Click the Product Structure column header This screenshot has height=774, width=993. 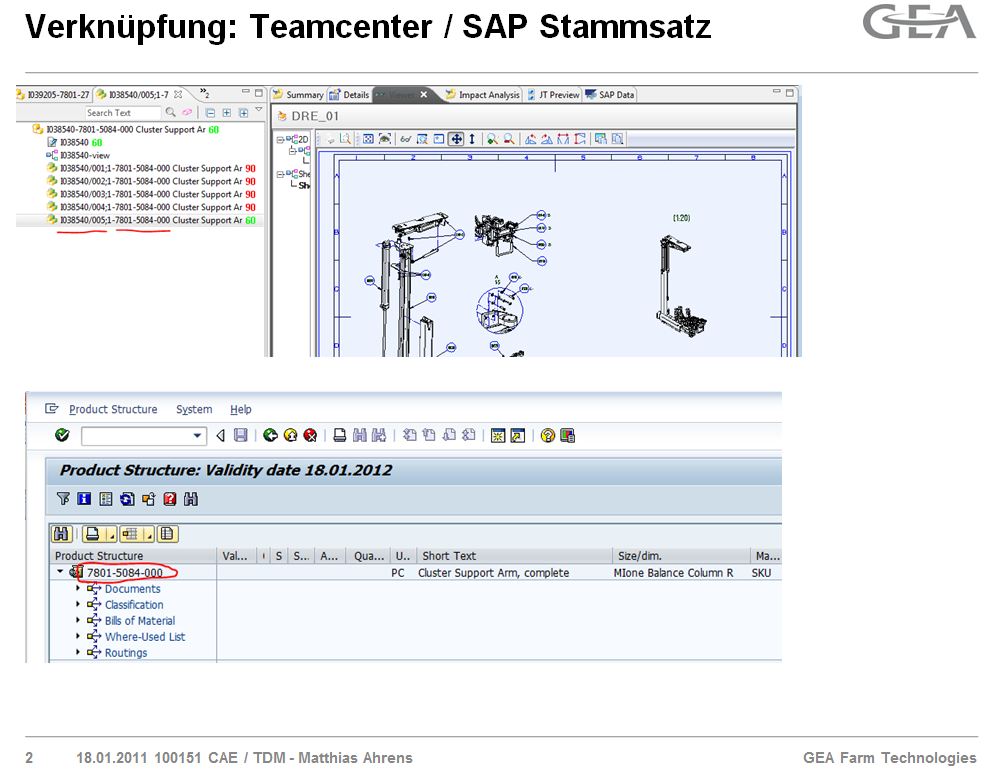coord(133,555)
